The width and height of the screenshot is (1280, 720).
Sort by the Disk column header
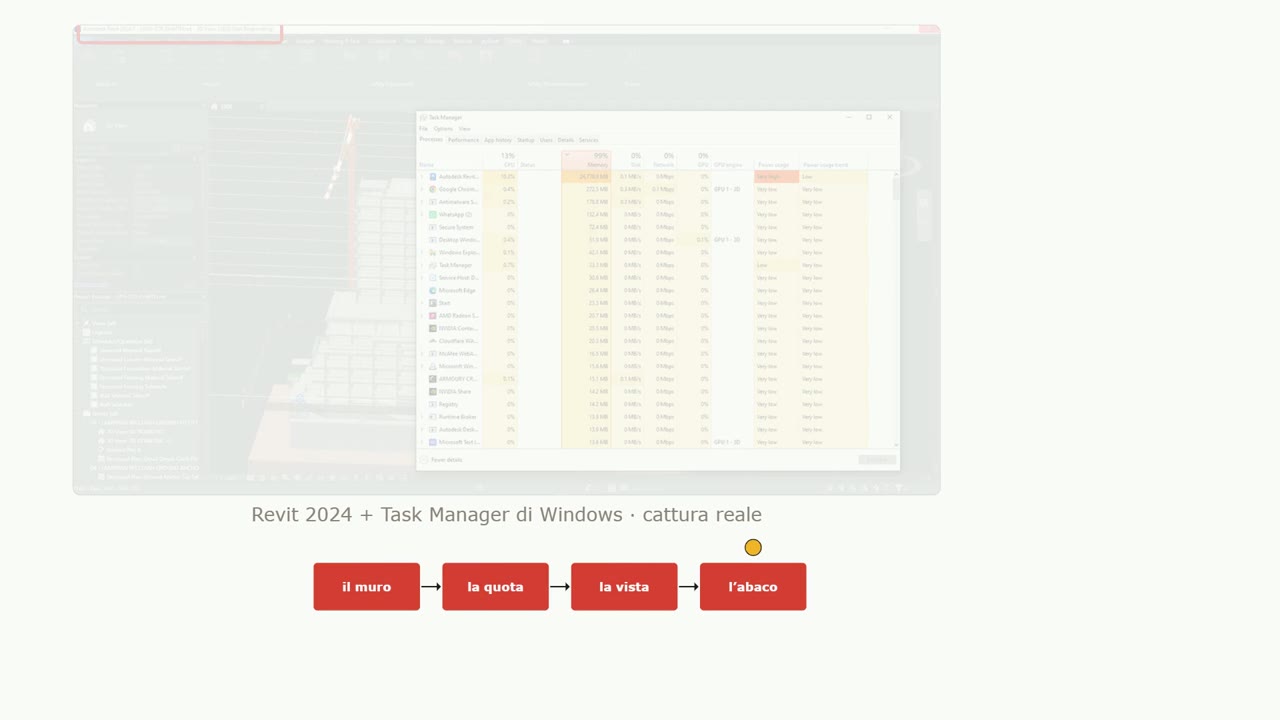tap(628, 160)
